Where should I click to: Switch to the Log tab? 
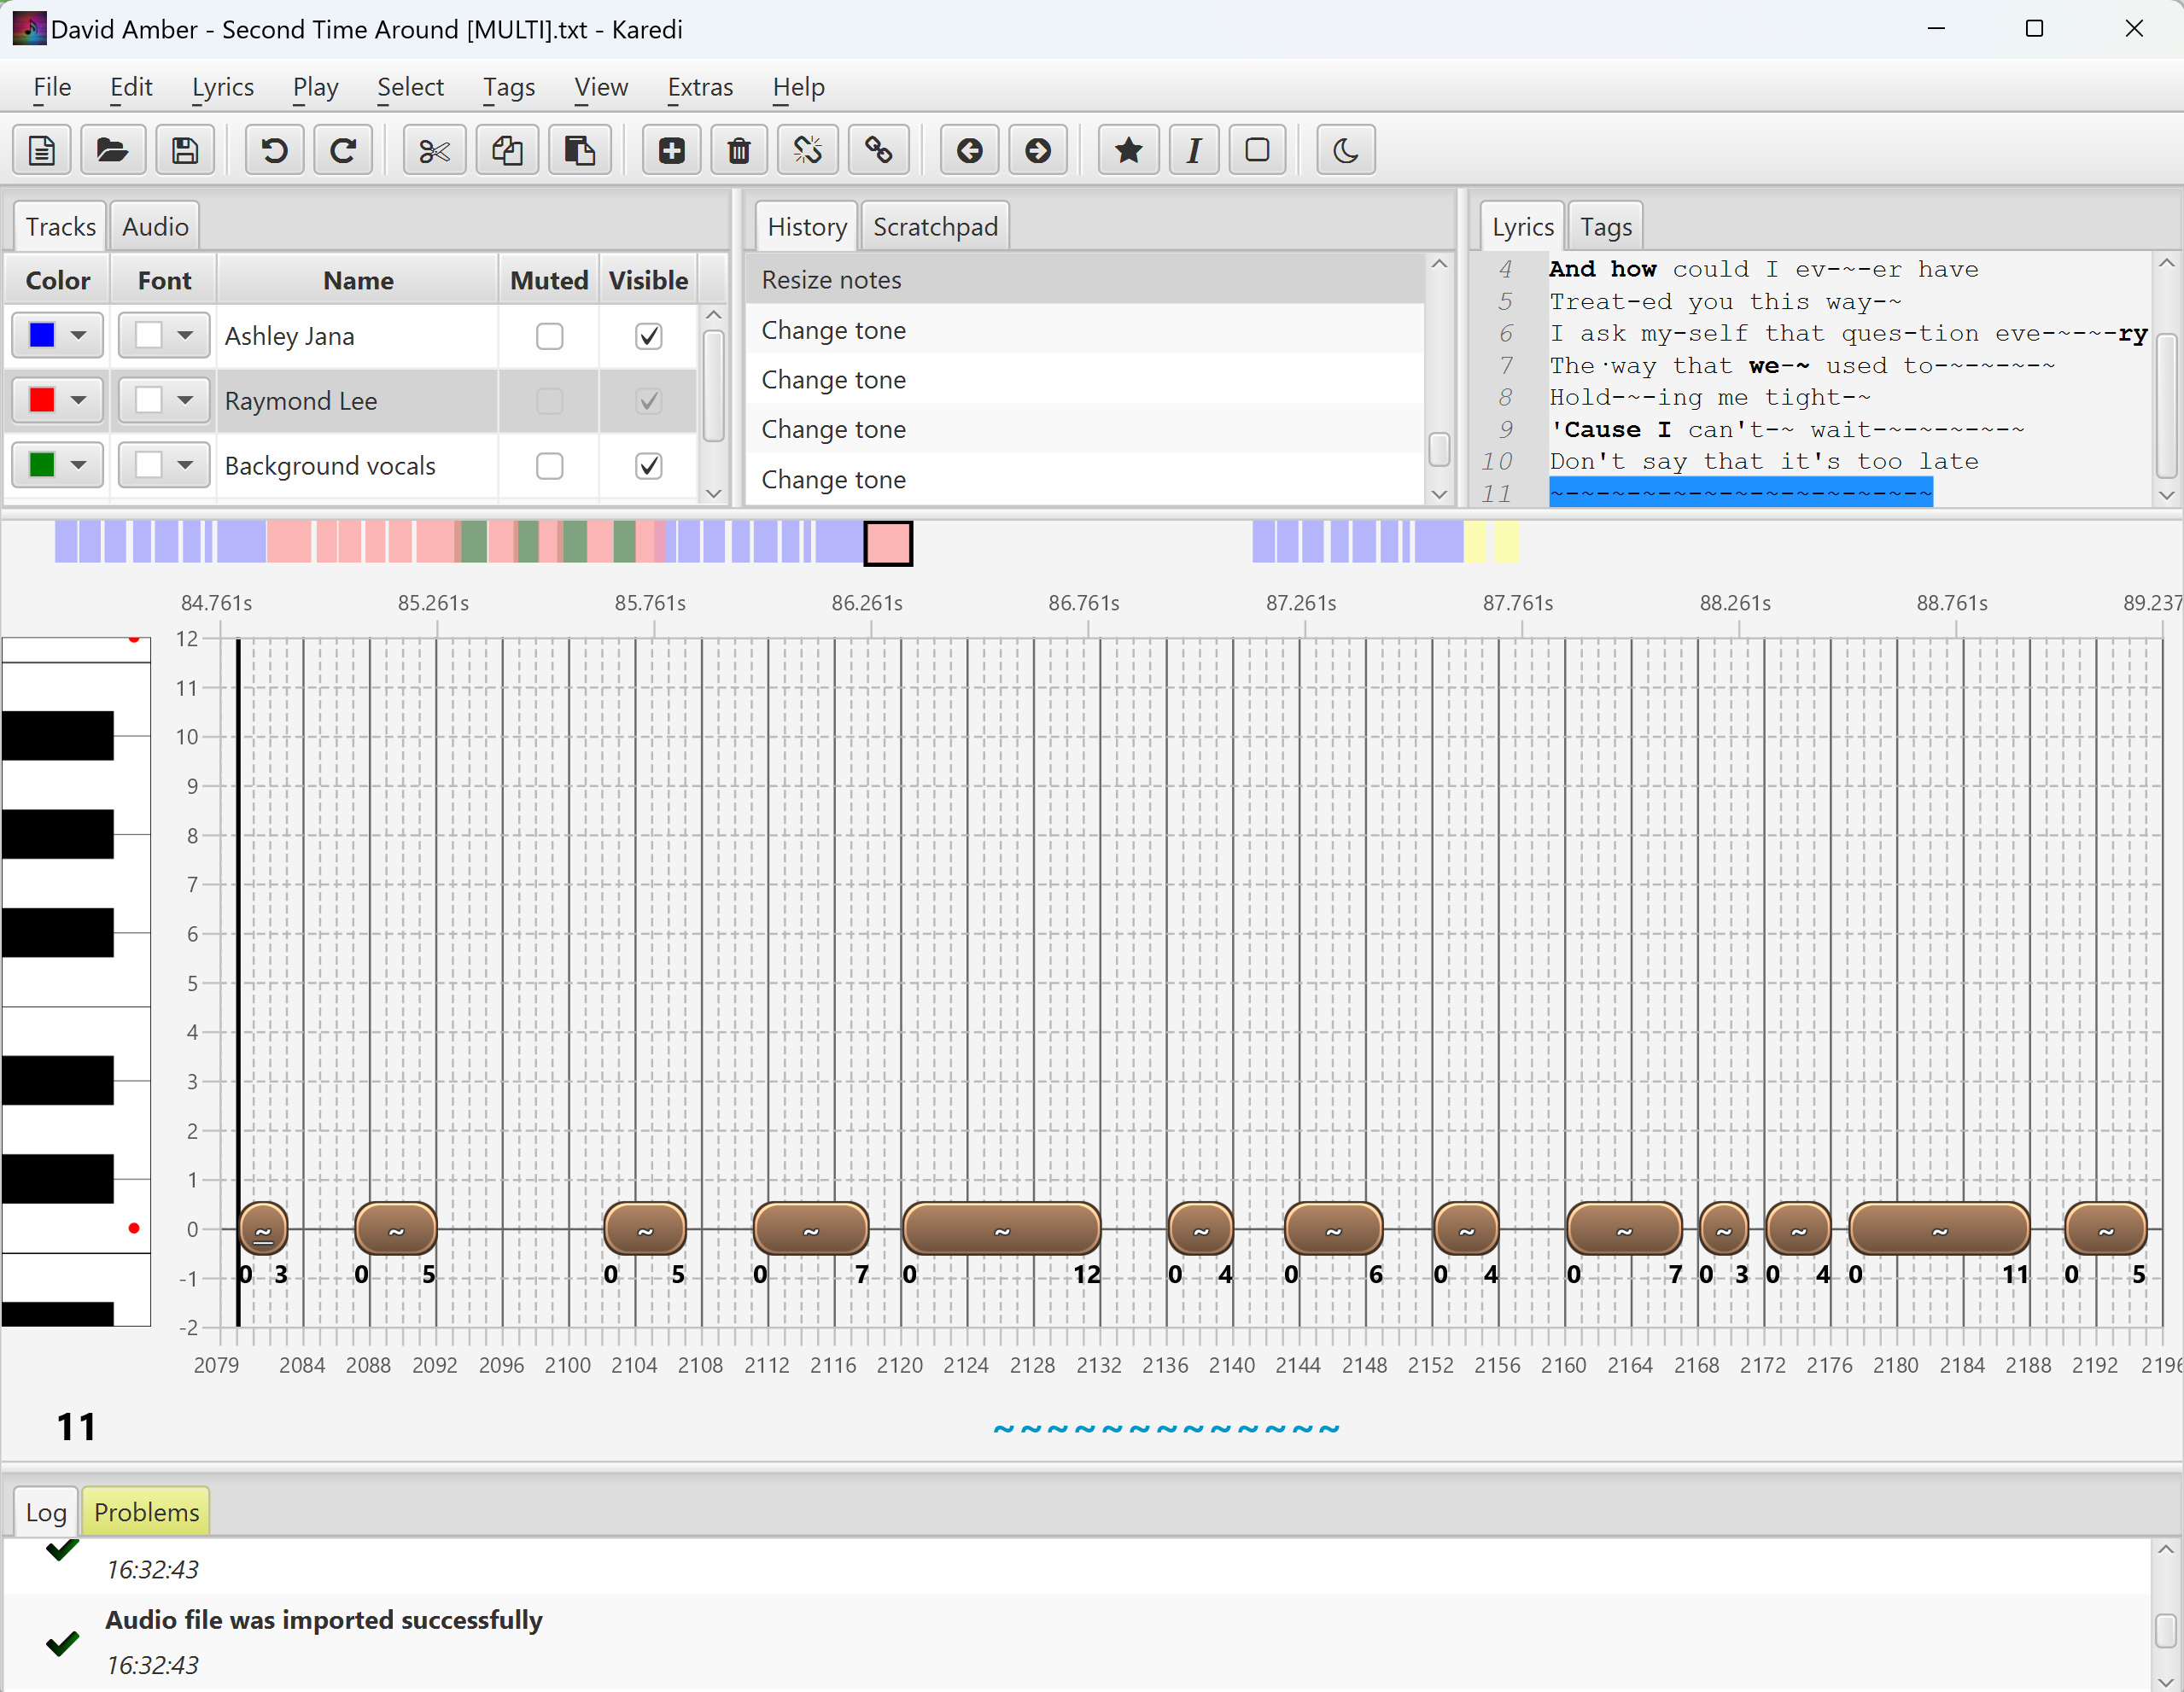pyautogui.click(x=46, y=1512)
